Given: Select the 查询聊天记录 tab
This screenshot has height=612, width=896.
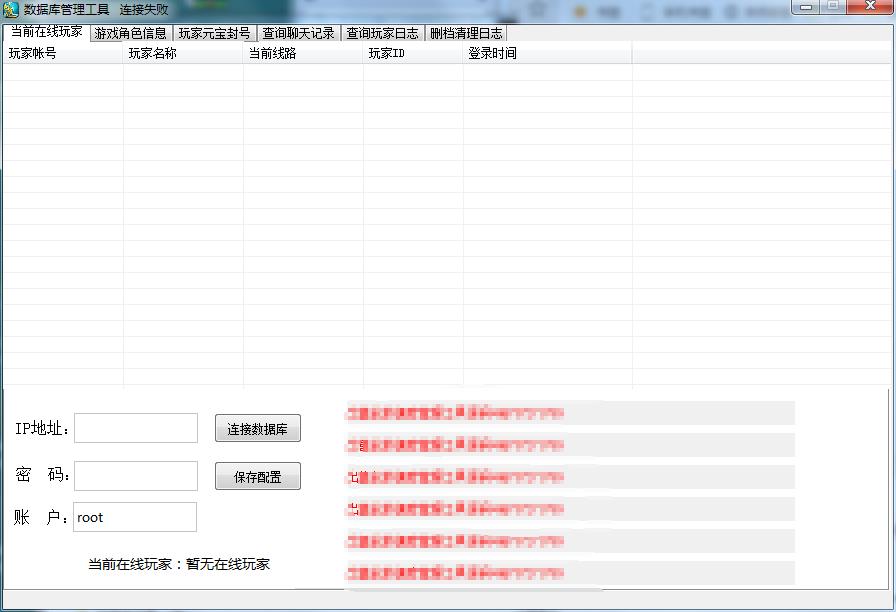Looking at the screenshot, I should click(298, 33).
